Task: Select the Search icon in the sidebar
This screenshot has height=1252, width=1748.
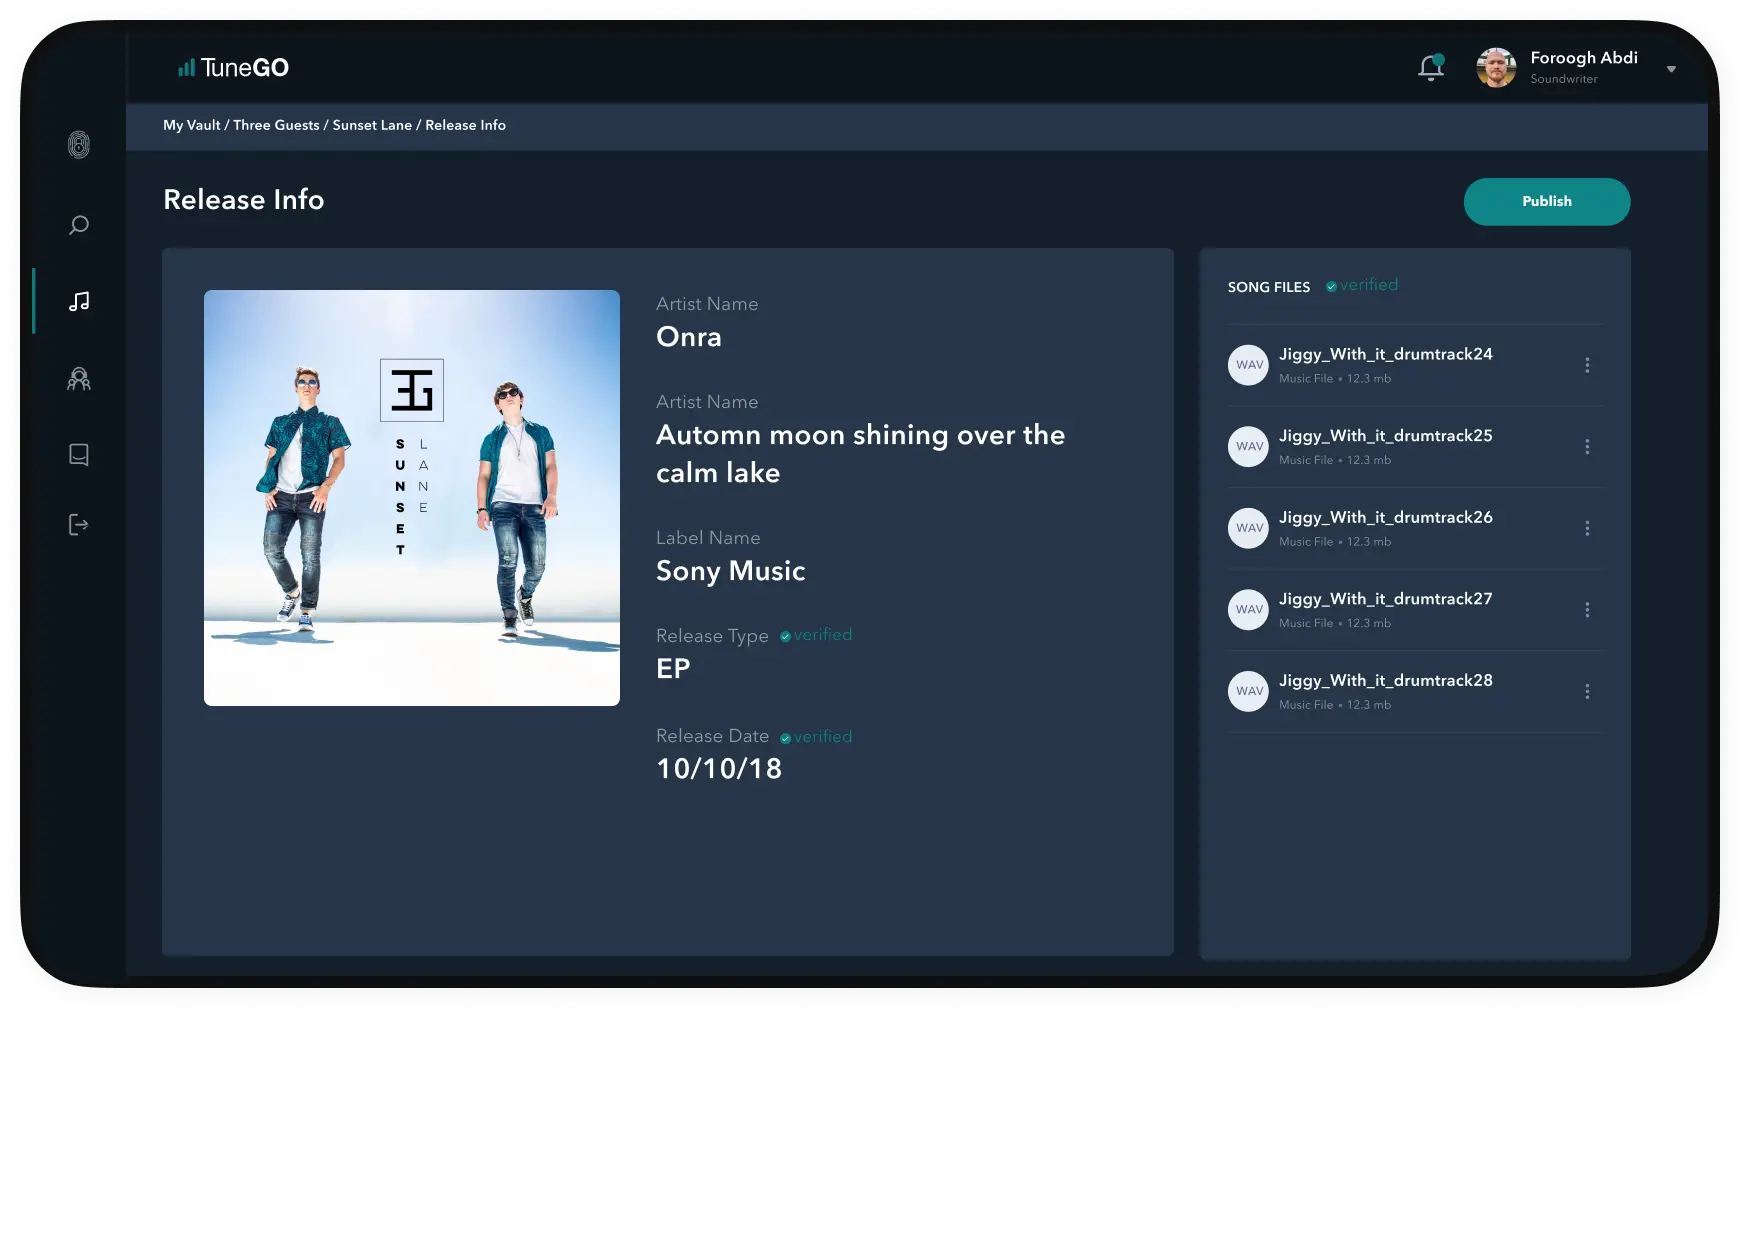Action: 78,225
